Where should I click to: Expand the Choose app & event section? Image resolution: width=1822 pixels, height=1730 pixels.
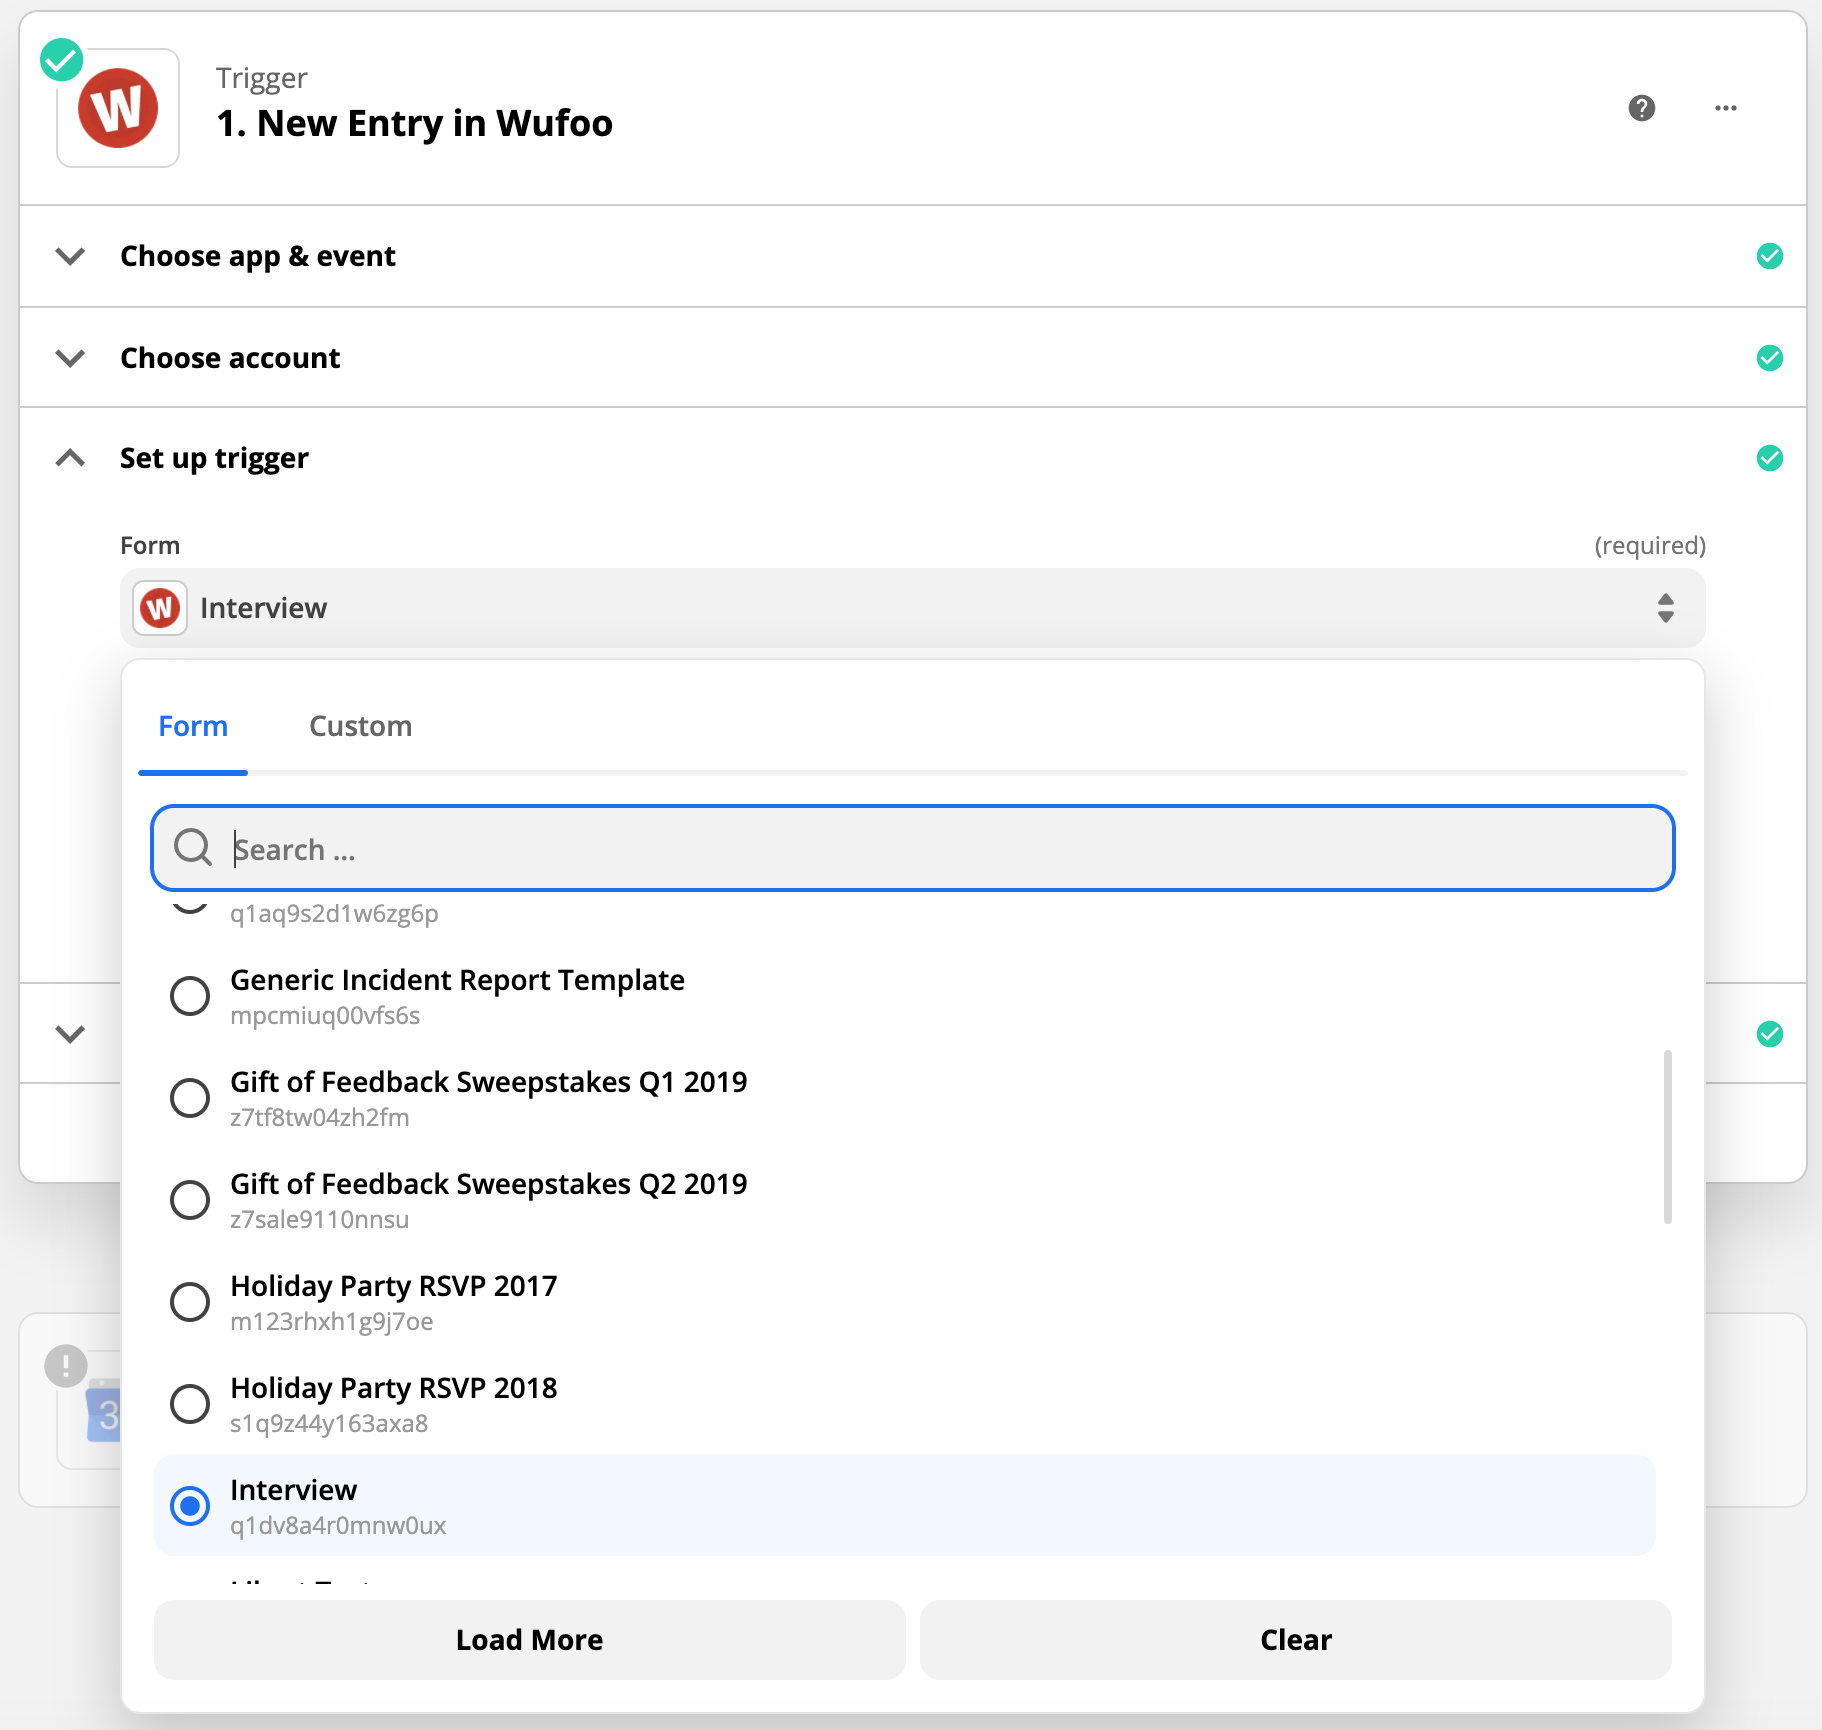[x=70, y=256]
